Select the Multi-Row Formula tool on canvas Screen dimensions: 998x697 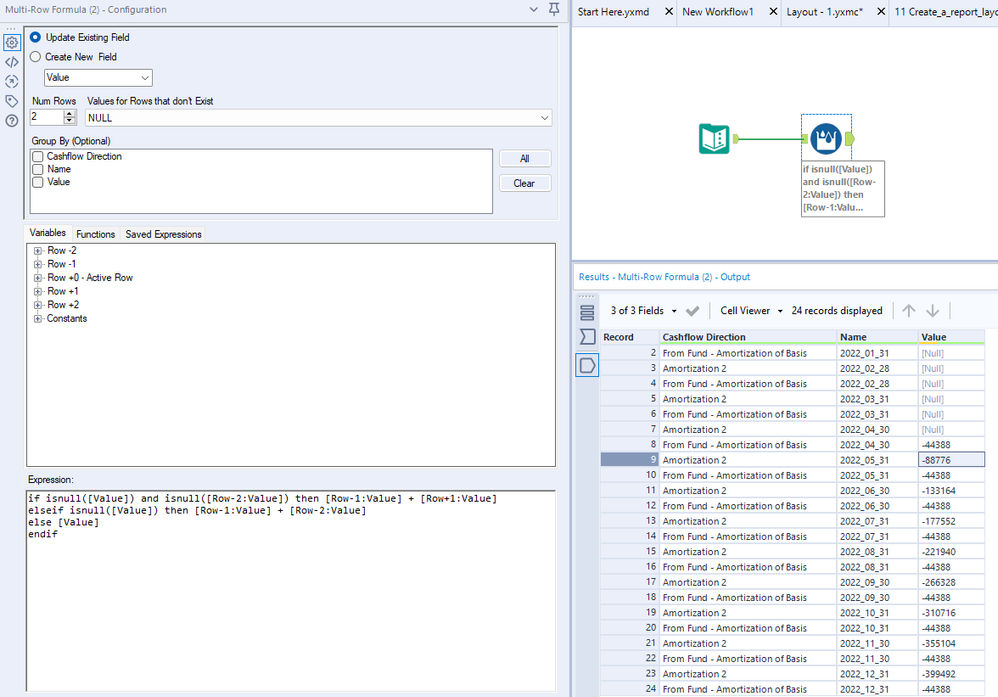click(x=826, y=138)
